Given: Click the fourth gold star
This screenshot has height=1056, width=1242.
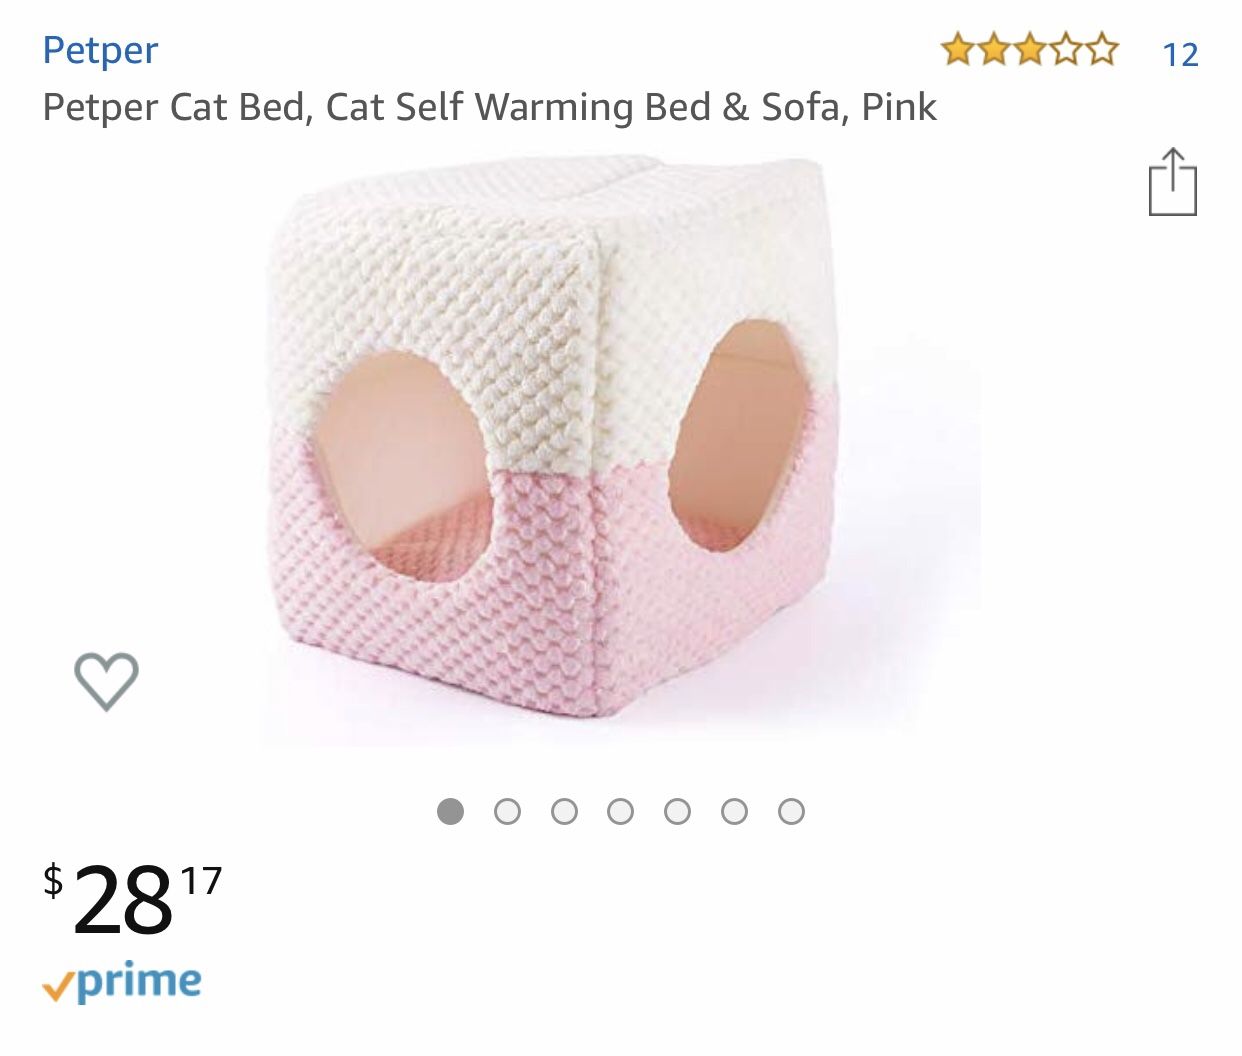Looking at the screenshot, I should tap(1068, 46).
